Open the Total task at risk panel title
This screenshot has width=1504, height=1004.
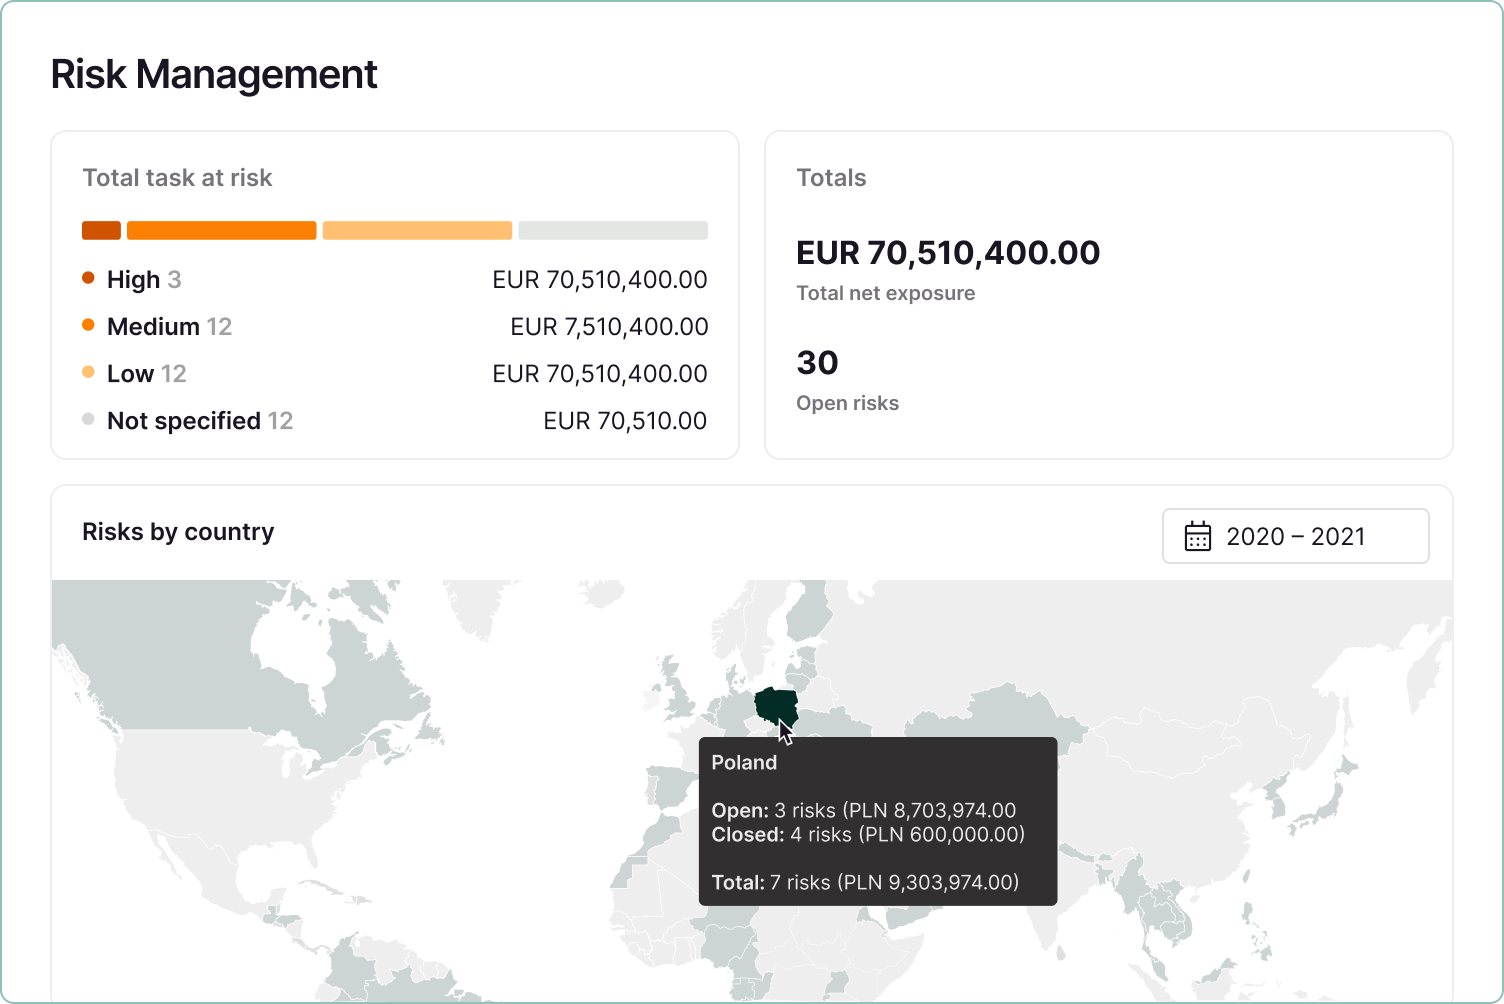[x=177, y=177]
